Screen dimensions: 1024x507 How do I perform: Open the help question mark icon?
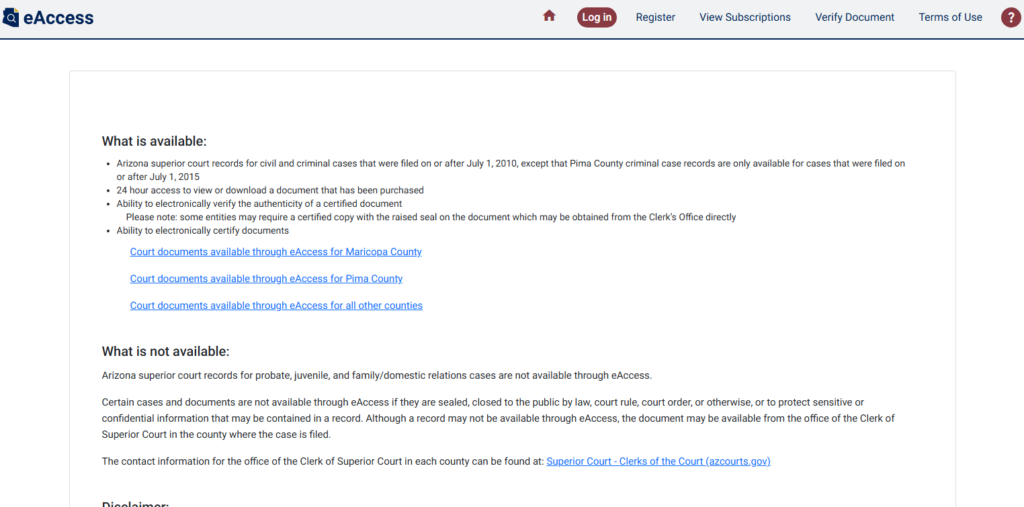pos(1010,17)
